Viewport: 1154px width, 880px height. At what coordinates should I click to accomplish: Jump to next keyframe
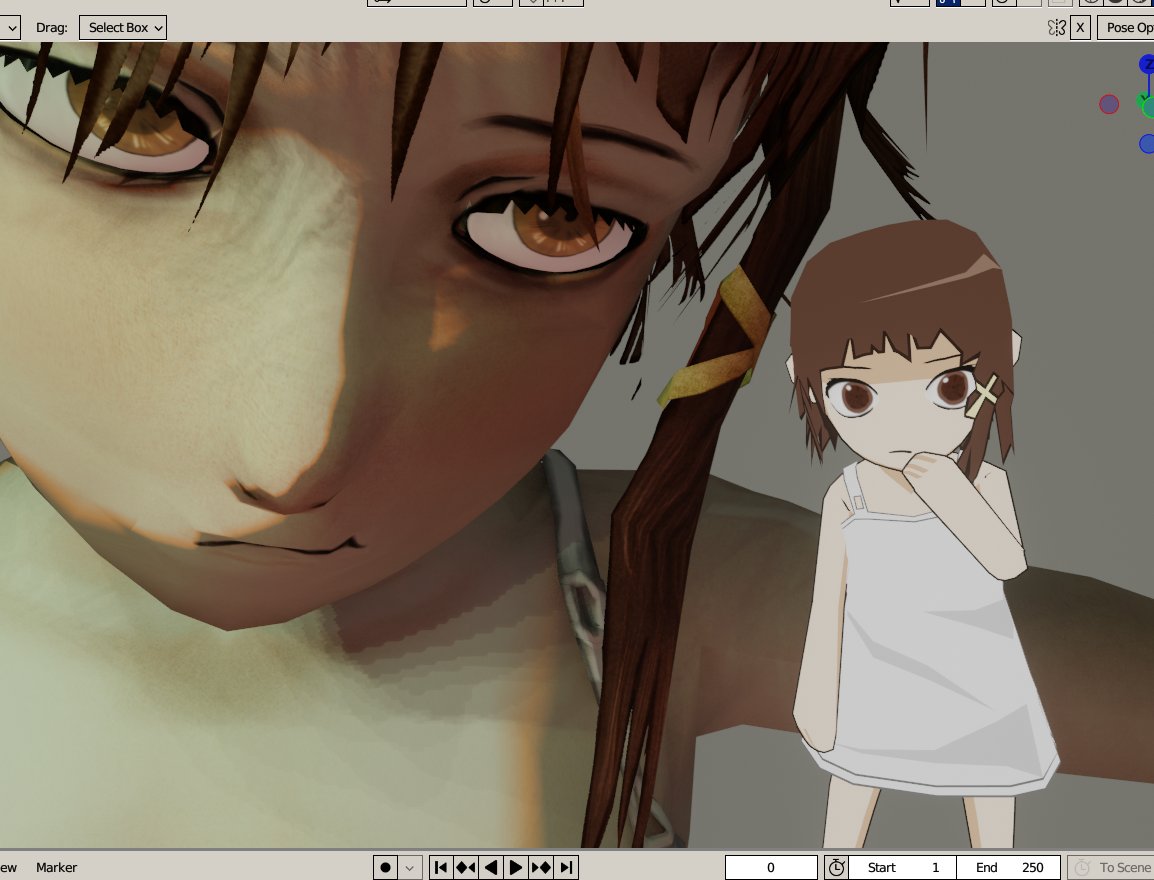[x=541, y=867]
